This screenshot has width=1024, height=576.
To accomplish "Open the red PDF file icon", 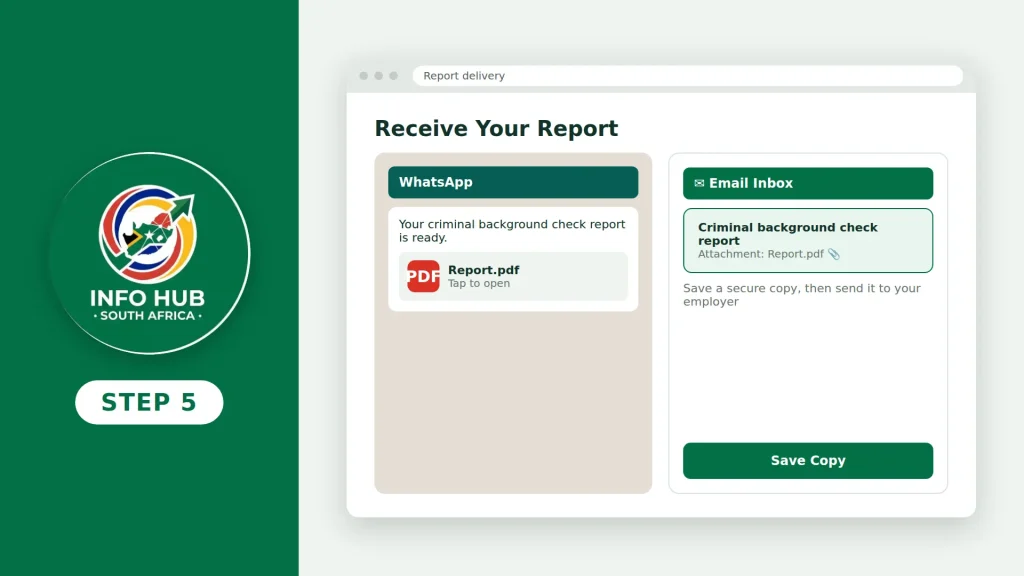I will (423, 276).
